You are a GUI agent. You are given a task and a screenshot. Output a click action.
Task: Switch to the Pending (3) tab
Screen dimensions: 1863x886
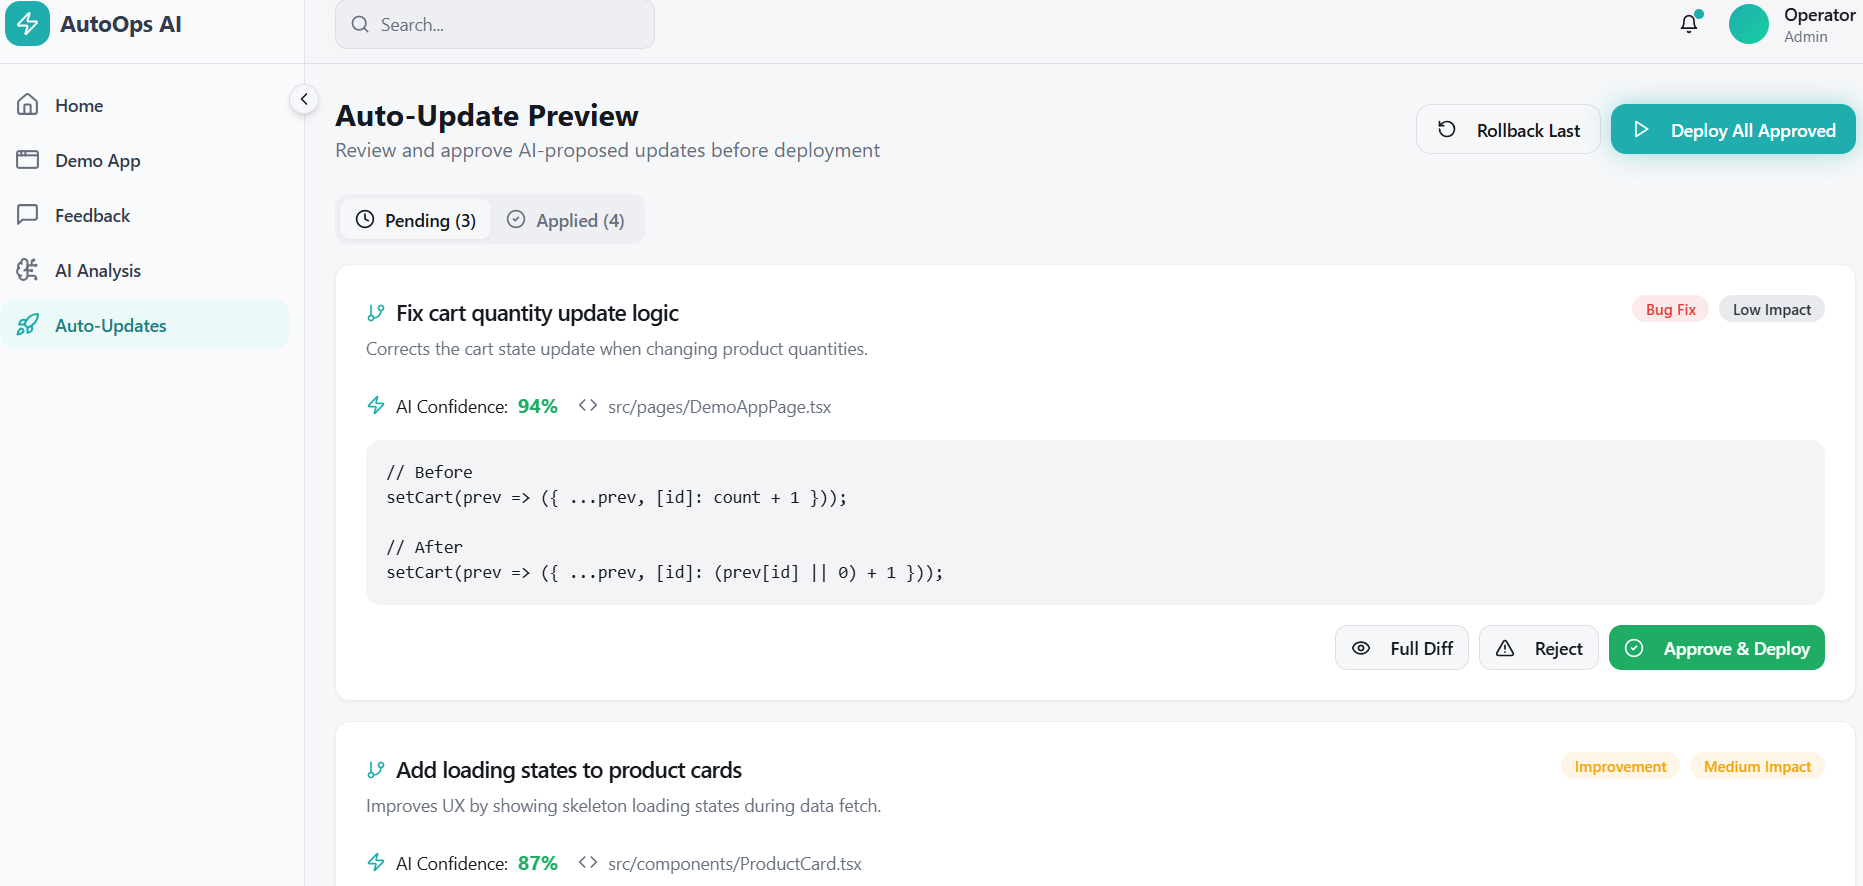(416, 220)
